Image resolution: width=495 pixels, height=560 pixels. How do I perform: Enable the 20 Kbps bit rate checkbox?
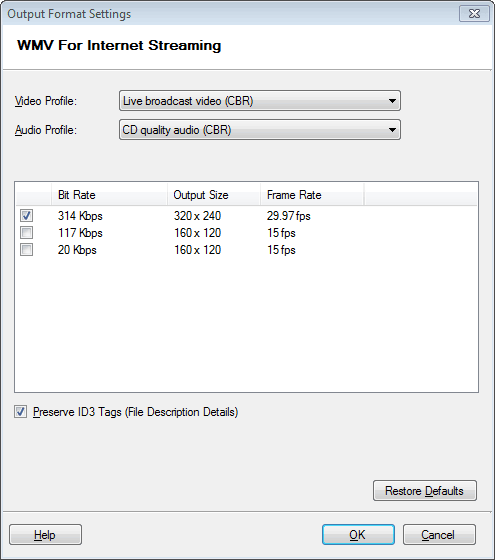point(26,250)
